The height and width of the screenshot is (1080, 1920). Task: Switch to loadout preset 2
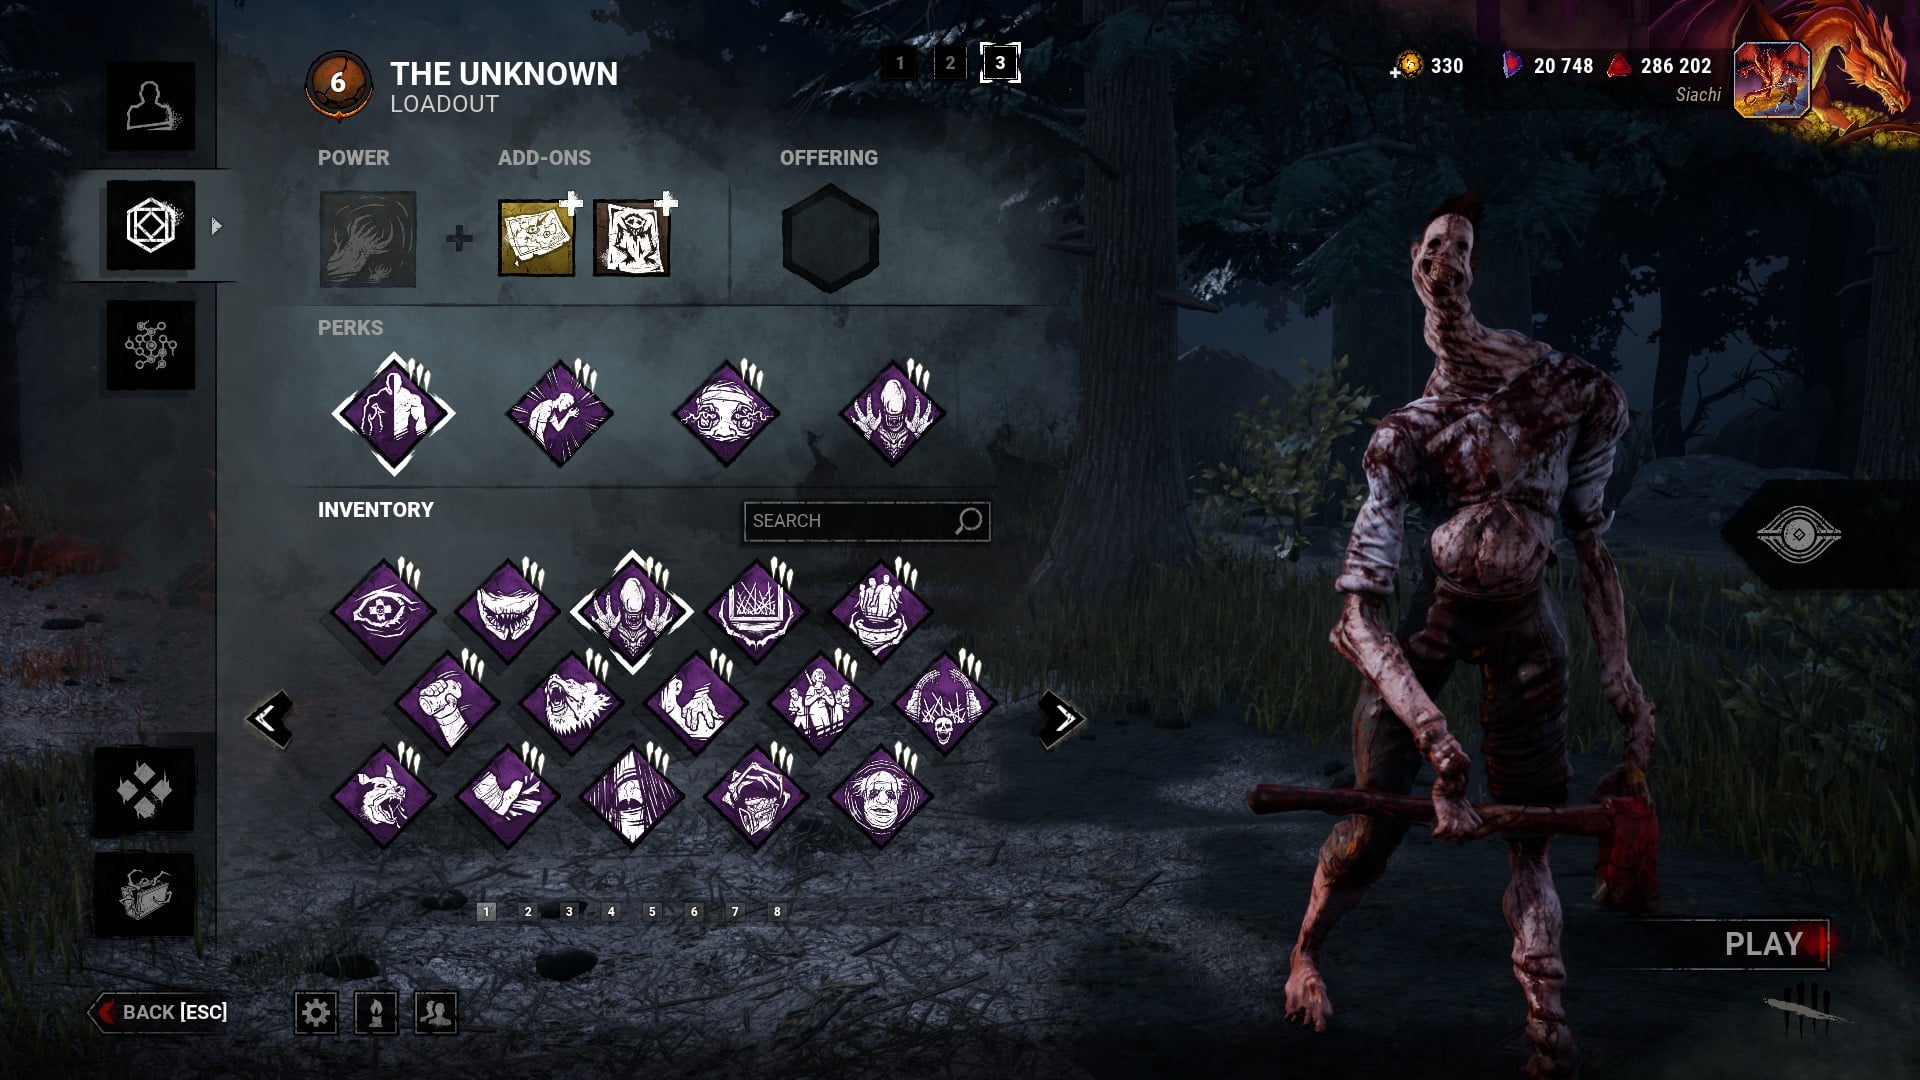tap(950, 63)
